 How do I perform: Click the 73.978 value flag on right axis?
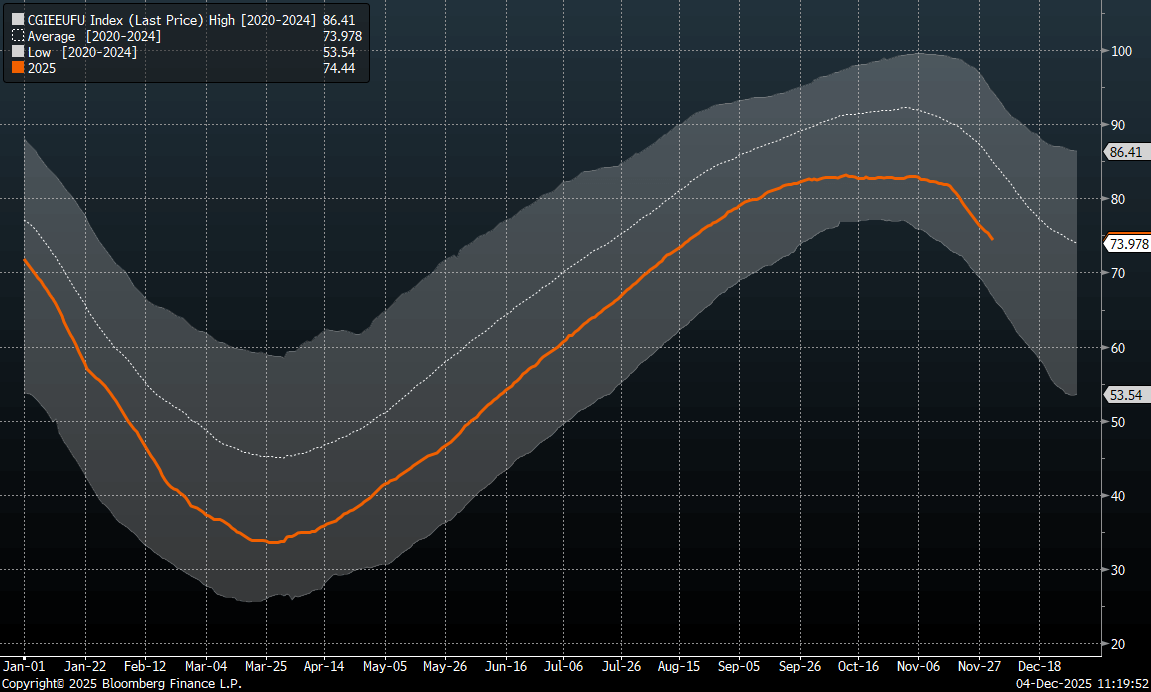pyautogui.click(x=1129, y=244)
